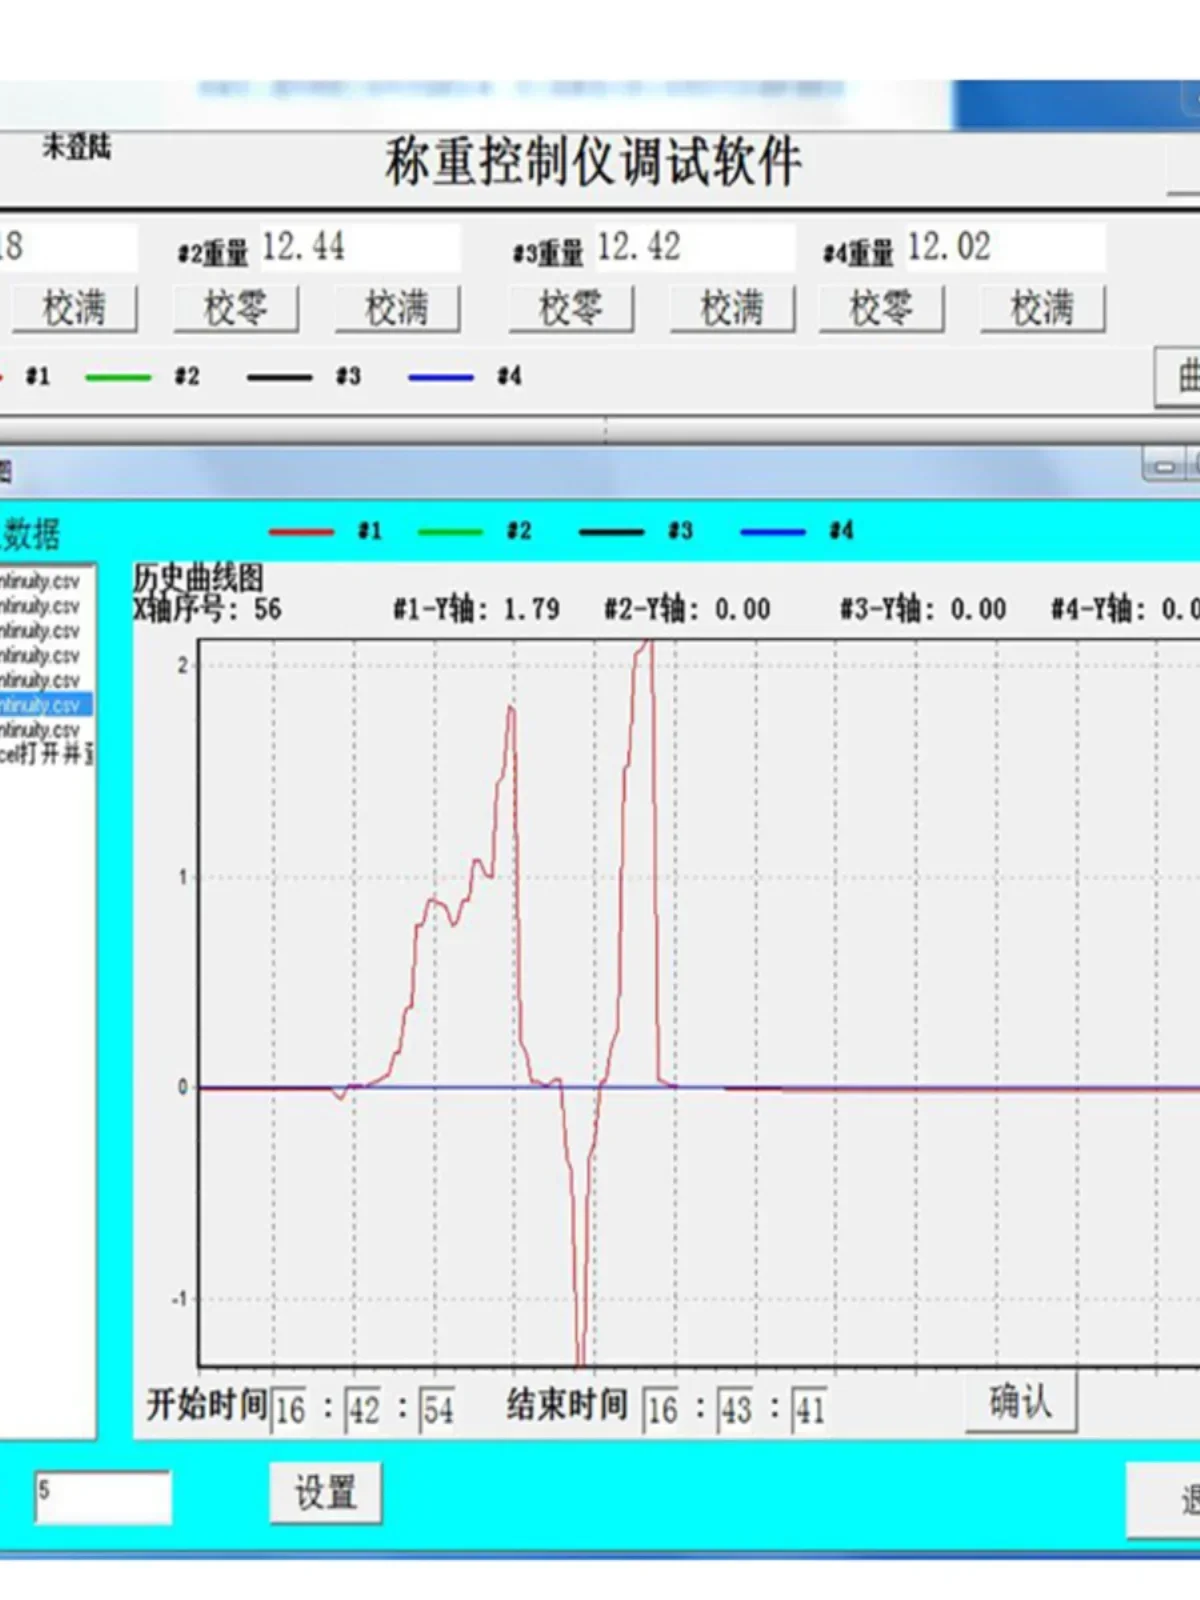The width and height of the screenshot is (1200, 1600).
Task: Click the green #2 legend line in history chart
Action: [450, 532]
